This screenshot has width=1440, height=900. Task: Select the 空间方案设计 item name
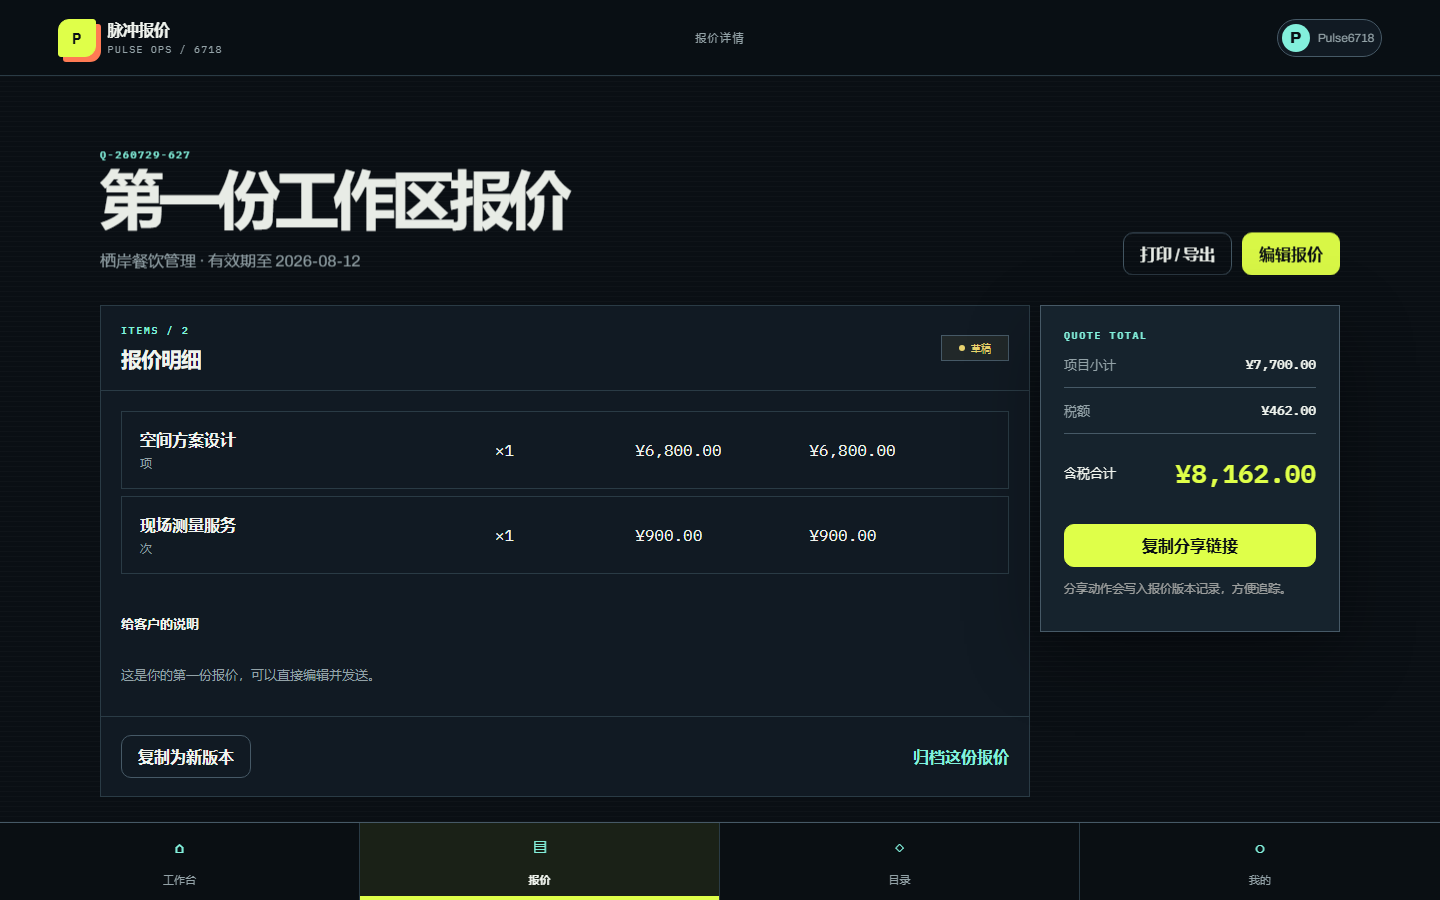pos(188,440)
